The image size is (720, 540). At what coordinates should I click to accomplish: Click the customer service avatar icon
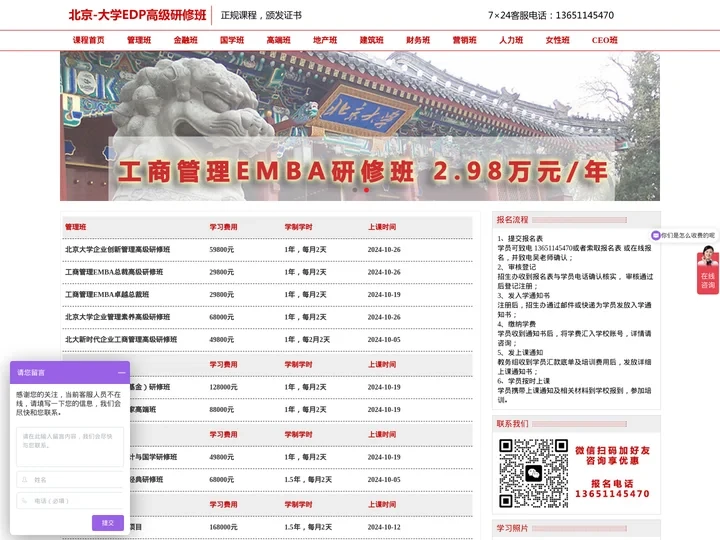click(708, 256)
